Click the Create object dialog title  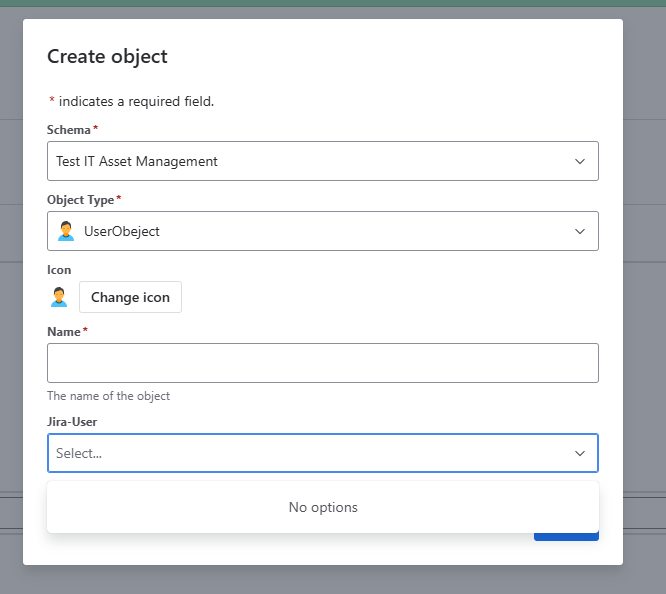[107, 57]
